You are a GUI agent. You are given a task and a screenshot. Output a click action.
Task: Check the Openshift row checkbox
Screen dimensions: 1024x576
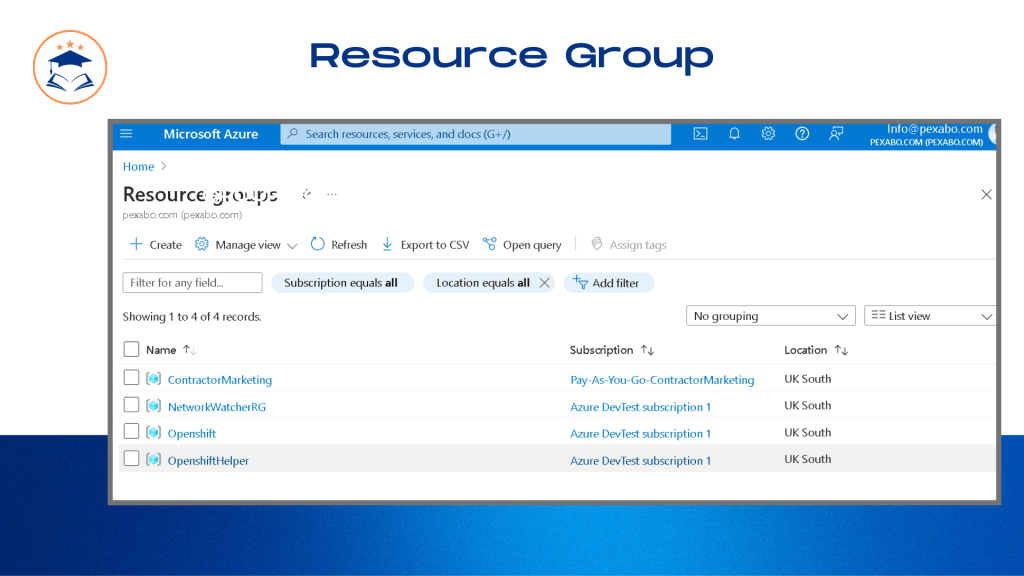pos(131,432)
